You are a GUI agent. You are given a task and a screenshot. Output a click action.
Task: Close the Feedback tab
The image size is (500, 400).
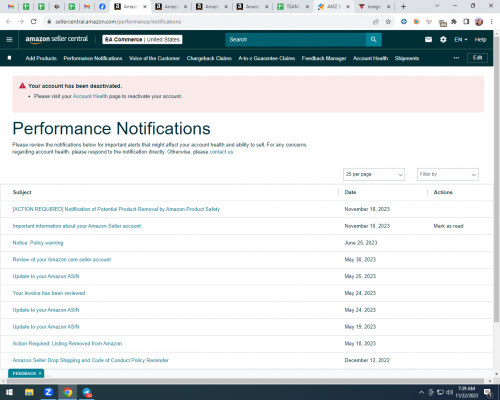(40, 373)
